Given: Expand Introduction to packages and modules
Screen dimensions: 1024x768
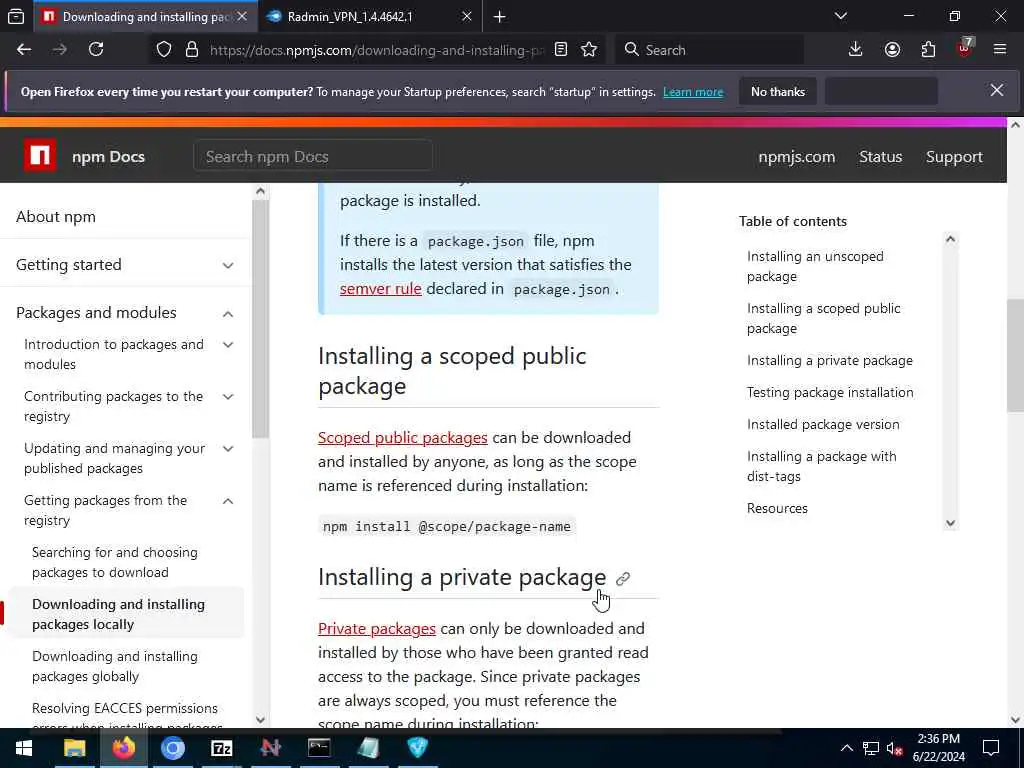Looking at the screenshot, I should click(228, 345).
